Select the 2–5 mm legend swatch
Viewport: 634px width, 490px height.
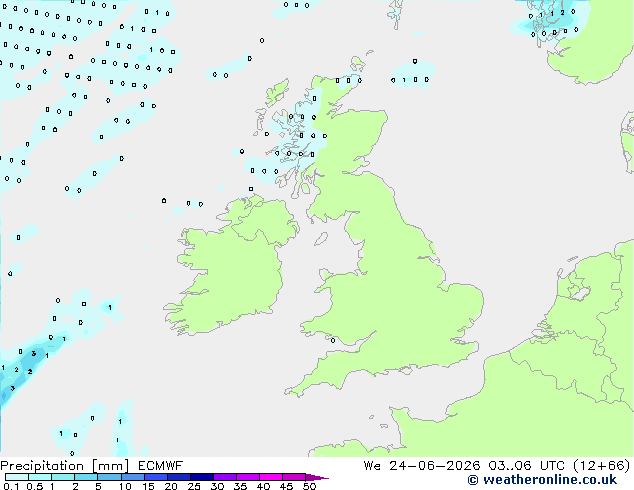86,477
